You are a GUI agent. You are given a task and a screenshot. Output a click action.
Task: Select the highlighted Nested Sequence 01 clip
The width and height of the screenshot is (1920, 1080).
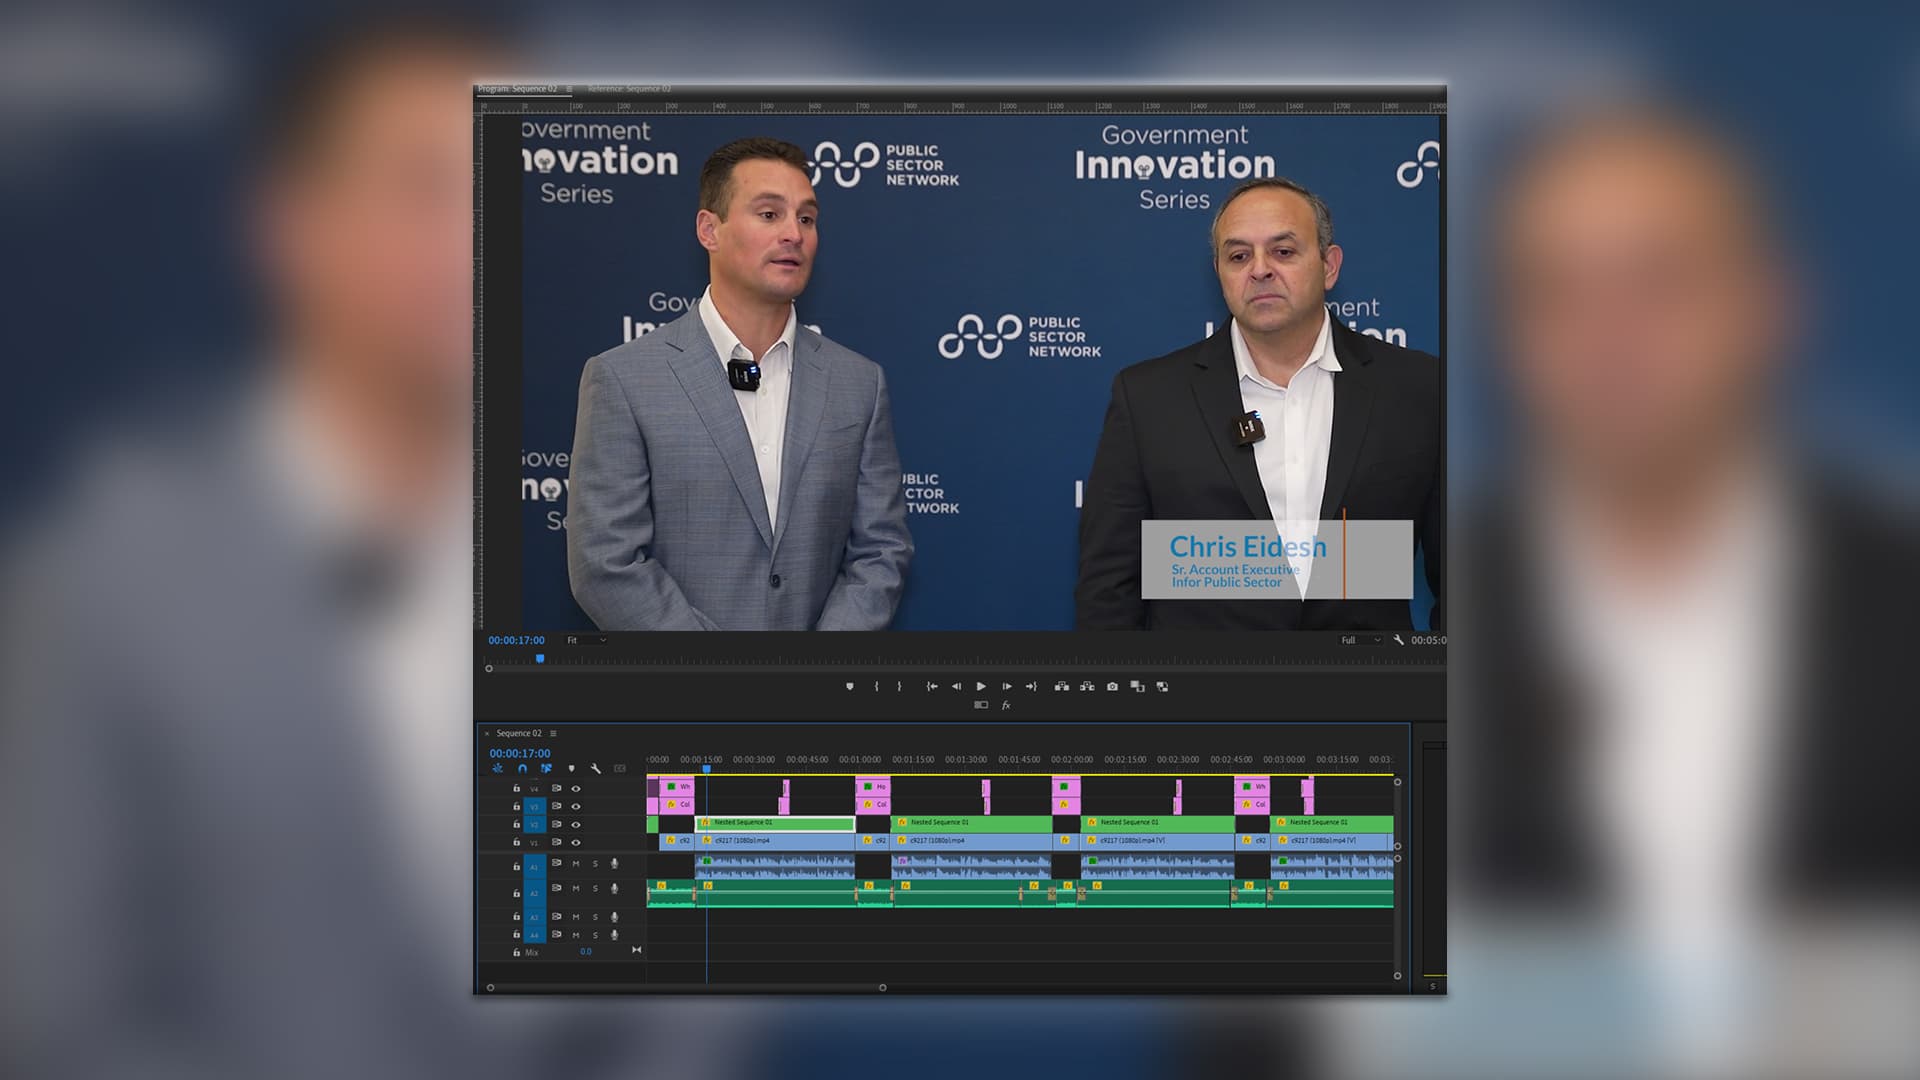(x=775, y=823)
